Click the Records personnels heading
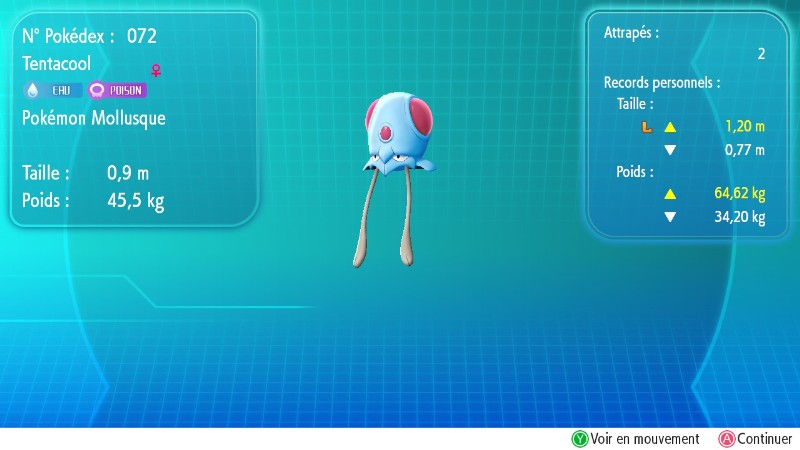 click(662, 82)
